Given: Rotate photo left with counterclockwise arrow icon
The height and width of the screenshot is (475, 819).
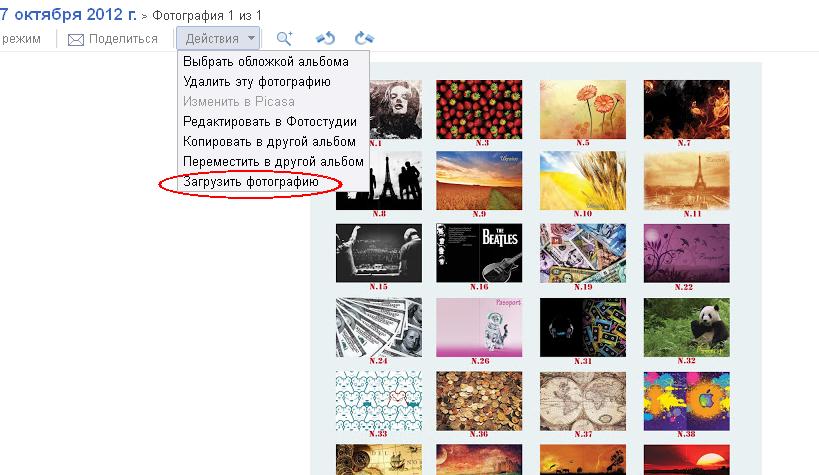Looking at the screenshot, I should tap(325, 38).
